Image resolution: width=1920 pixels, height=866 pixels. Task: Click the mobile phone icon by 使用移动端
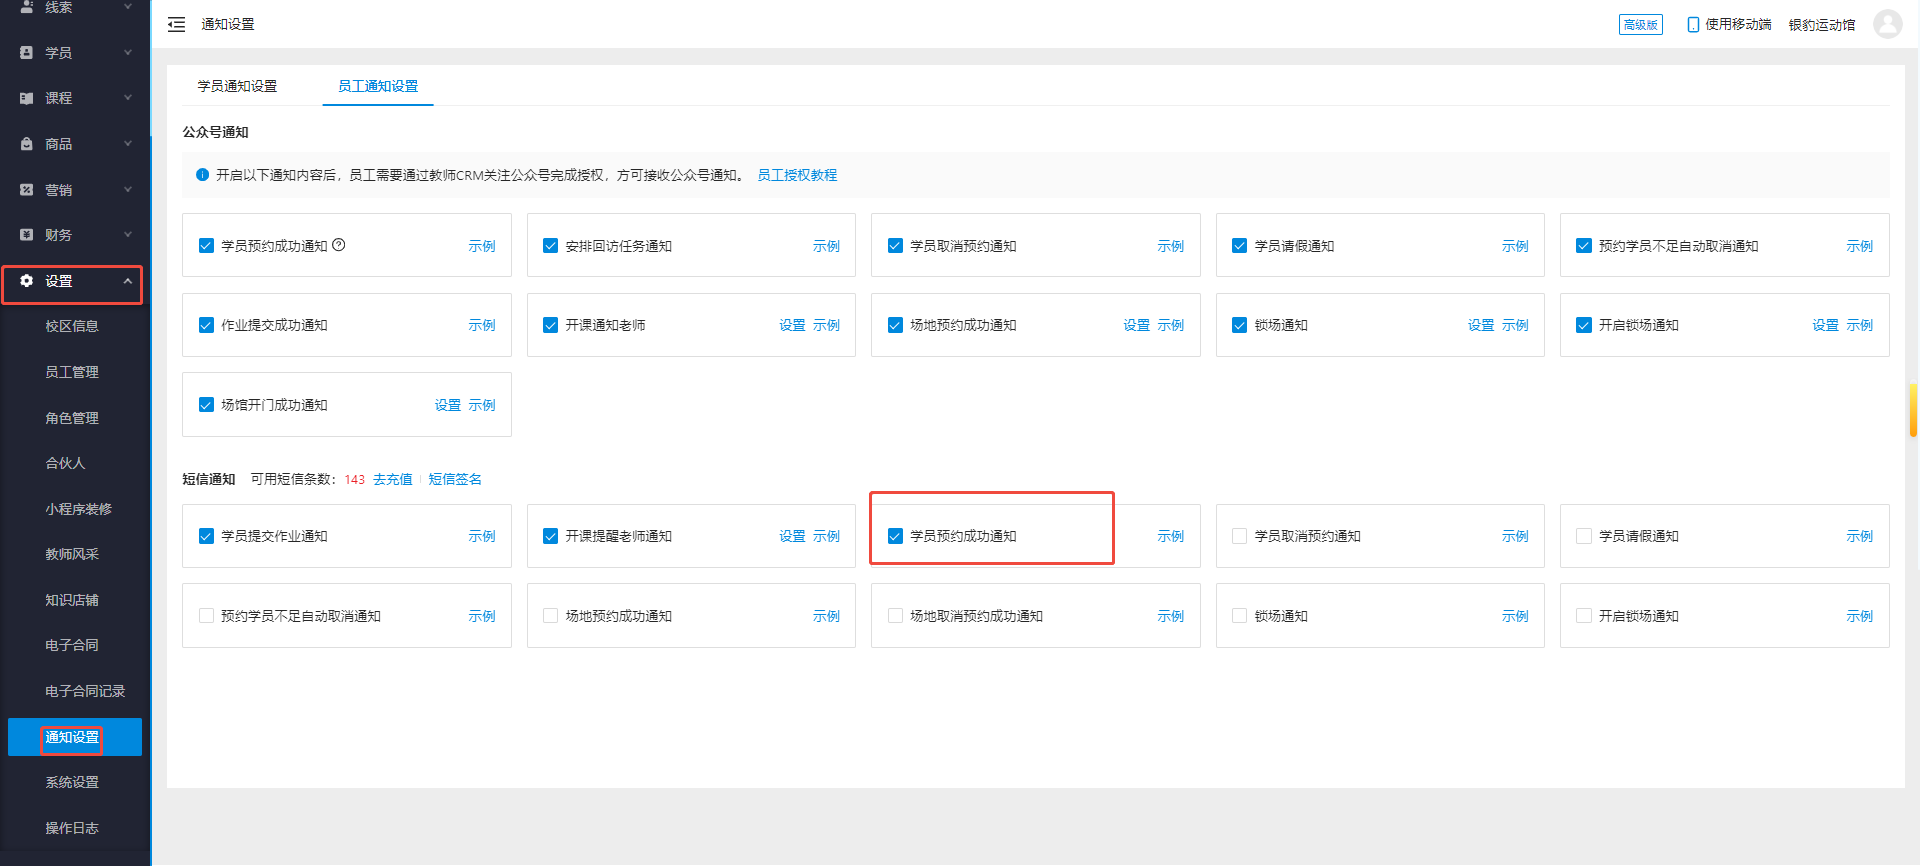[1693, 24]
